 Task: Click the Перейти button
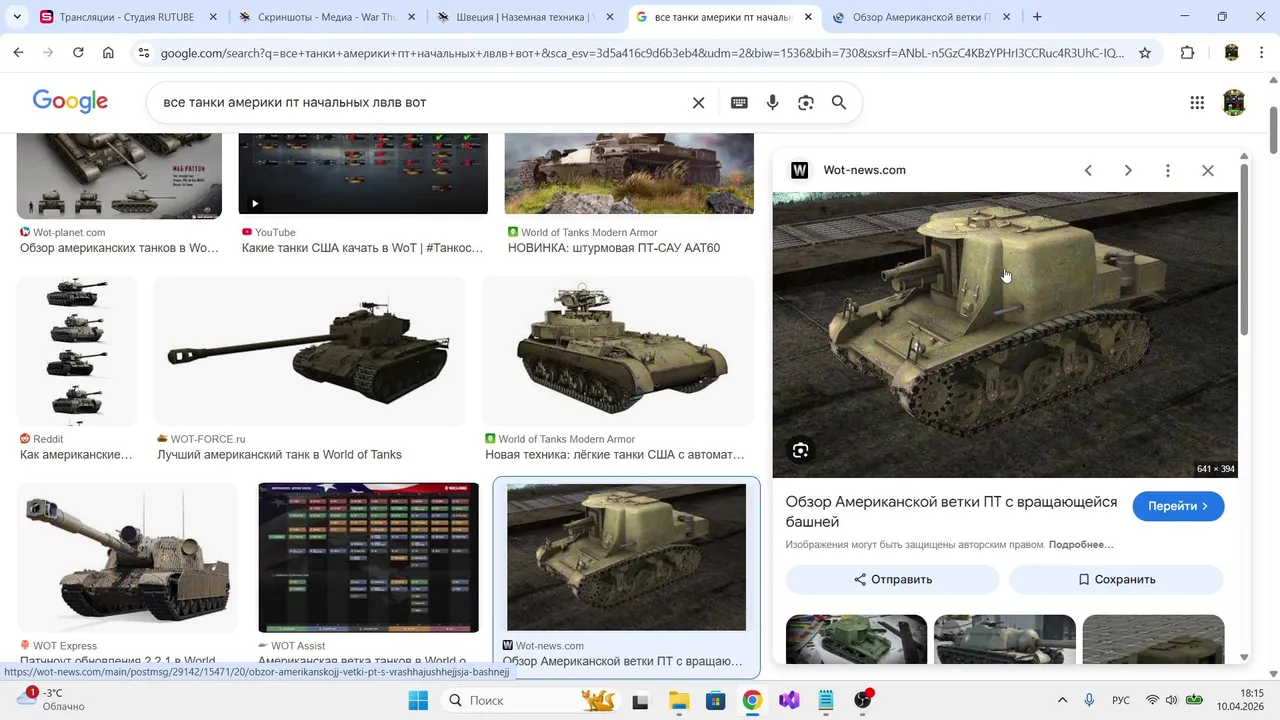(x=1178, y=506)
